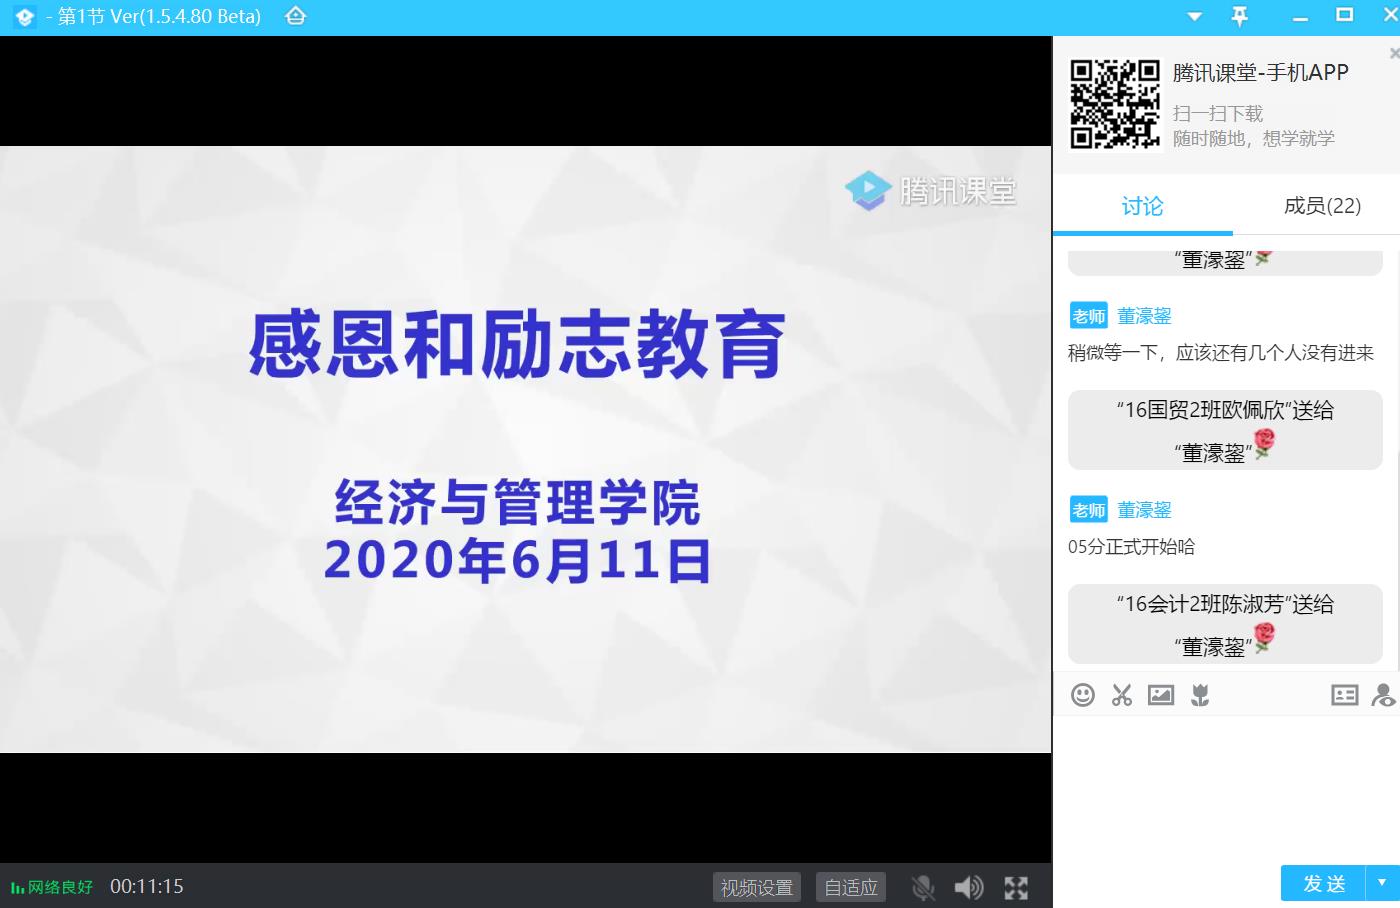Toggle the muted microphone icon
The image size is (1400, 908).
[923, 887]
